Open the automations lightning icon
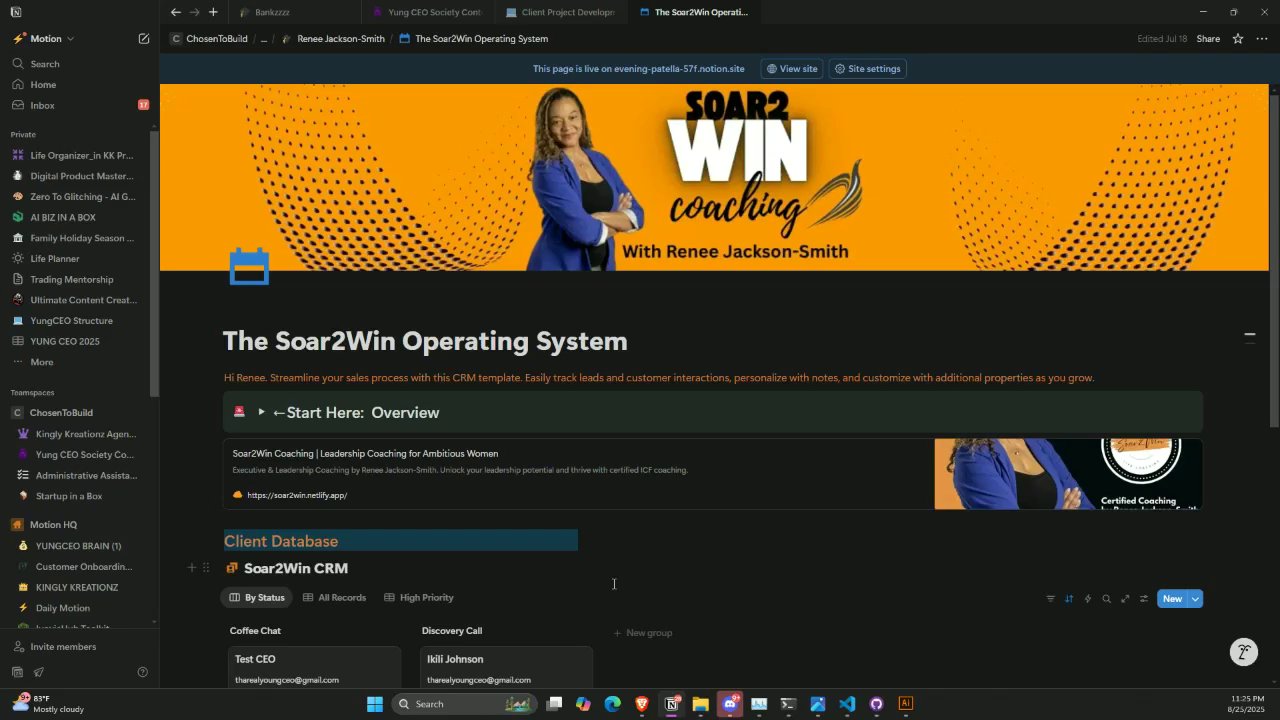Image resolution: width=1280 pixels, height=720 pixels. (x=1088, y=599)
